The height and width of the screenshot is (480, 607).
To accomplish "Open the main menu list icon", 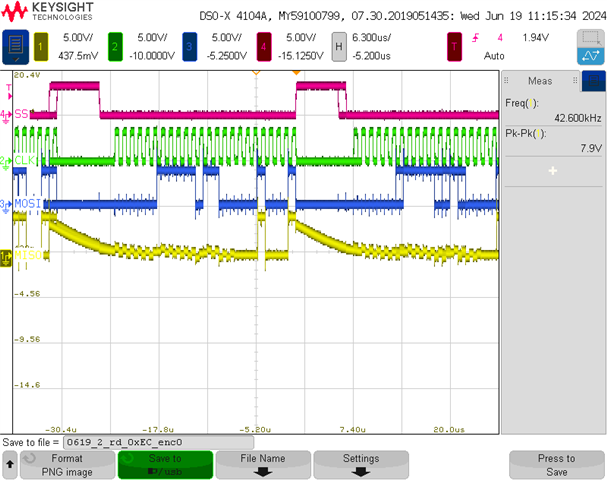I will (x=15, y=47).
